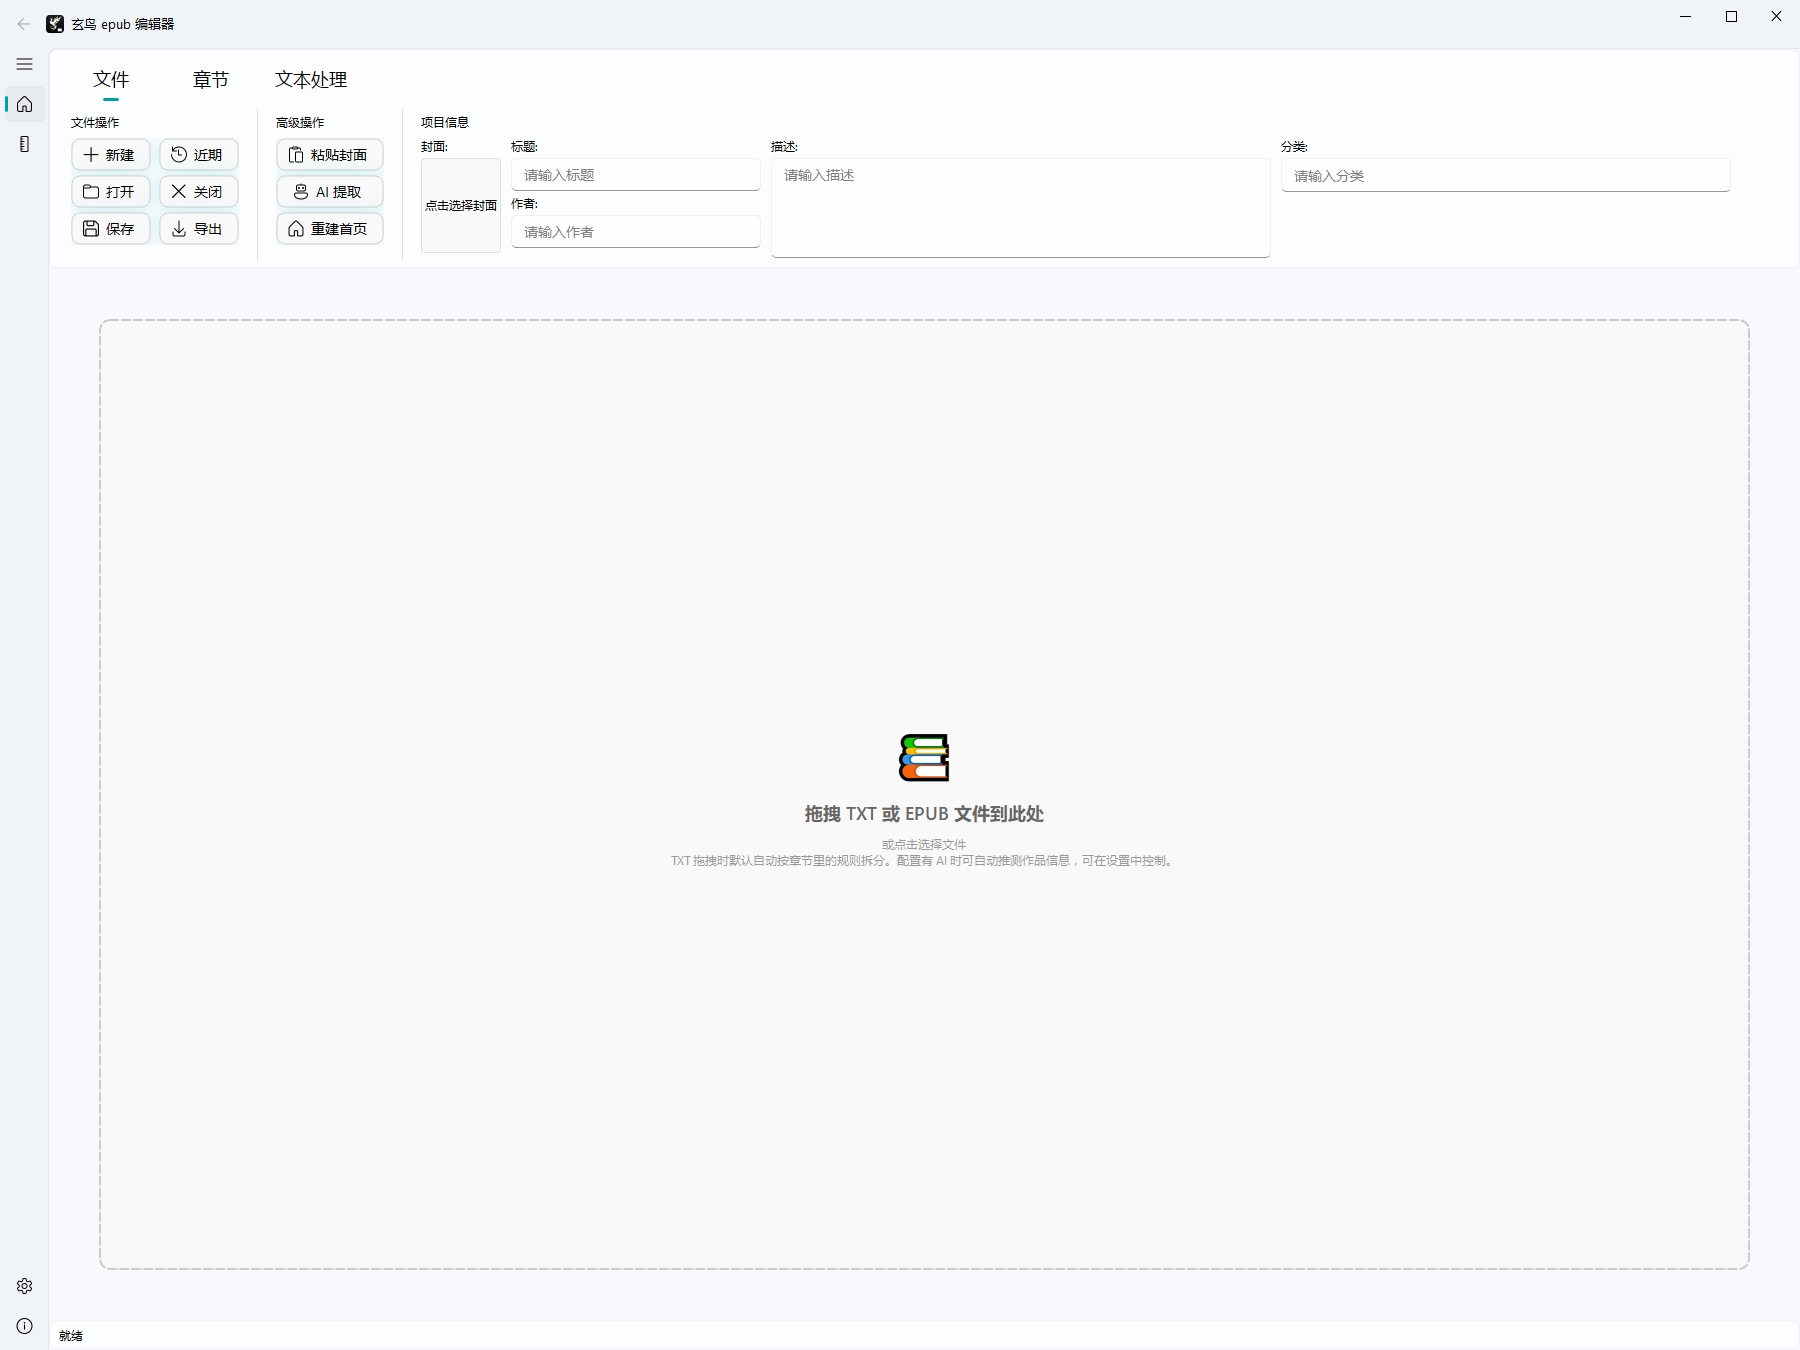Click the back arrow in title bar
This screenshot has width=1800, height=1350.
click(x=24, y=24)
